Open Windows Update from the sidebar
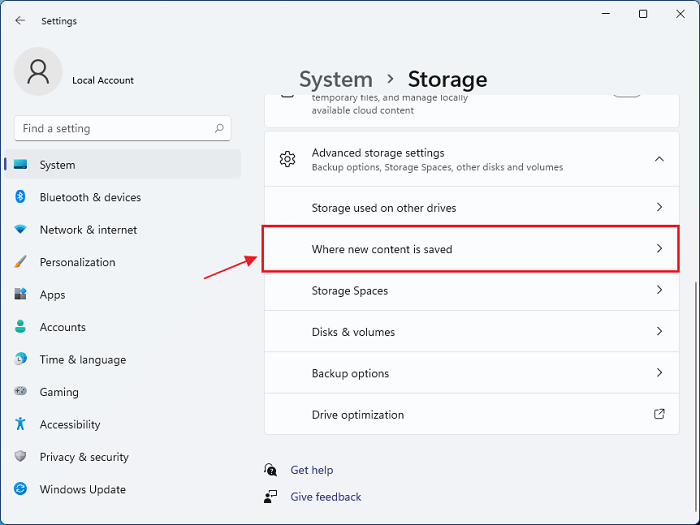The width and height of the screenshot is (700, 525). [82, 490]
